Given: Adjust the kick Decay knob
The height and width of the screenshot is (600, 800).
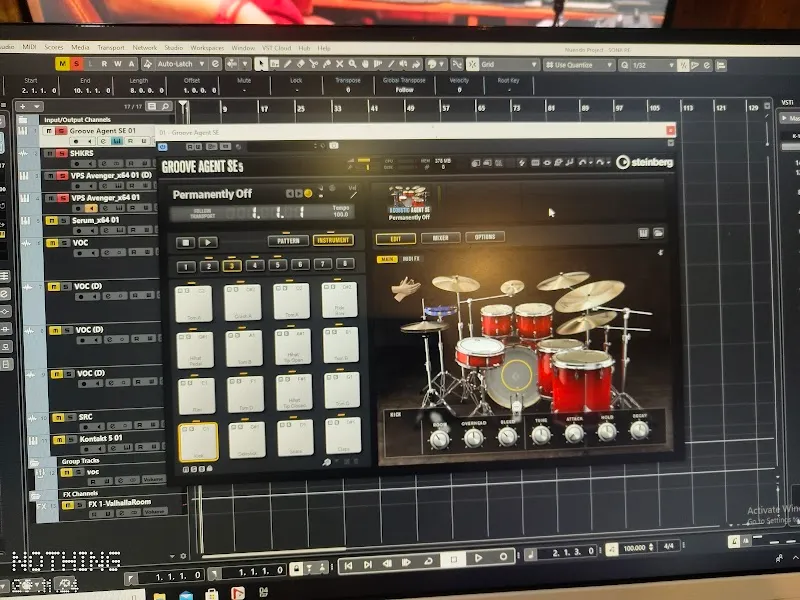Looking at the screenshot, I should 639,430.
